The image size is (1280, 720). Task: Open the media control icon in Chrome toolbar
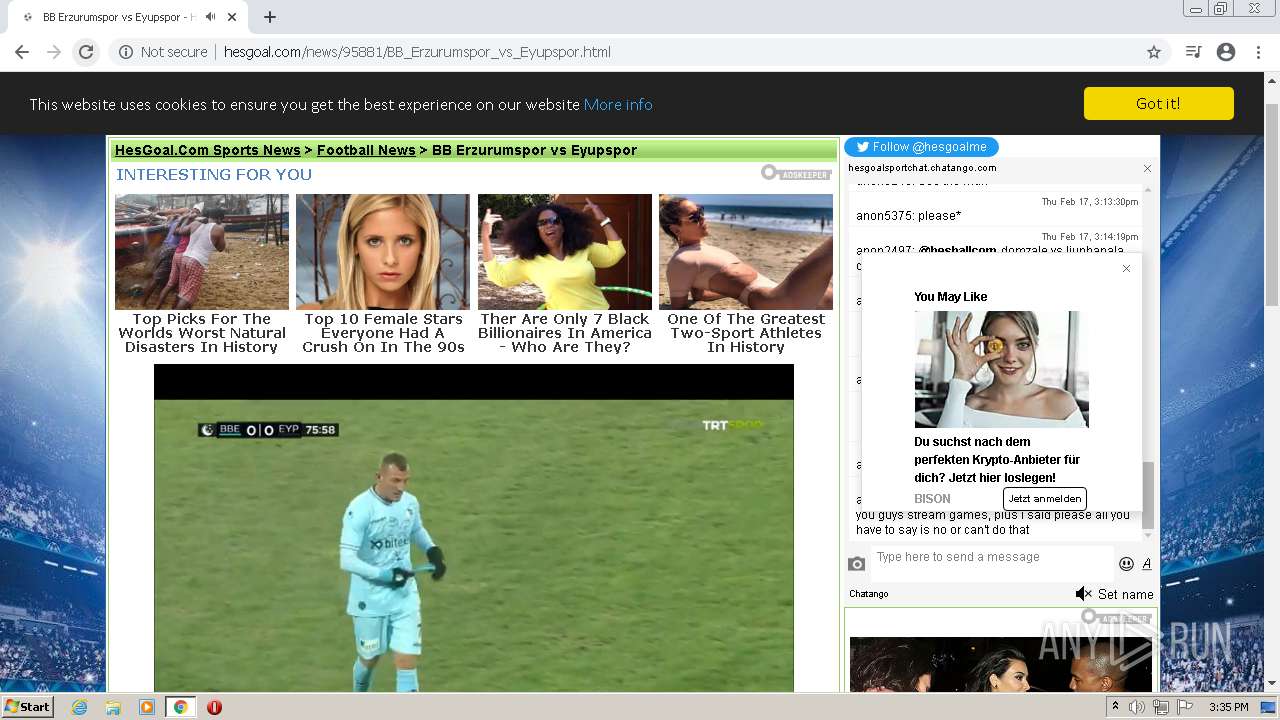pyautogui.click(x=1193, y=52)
